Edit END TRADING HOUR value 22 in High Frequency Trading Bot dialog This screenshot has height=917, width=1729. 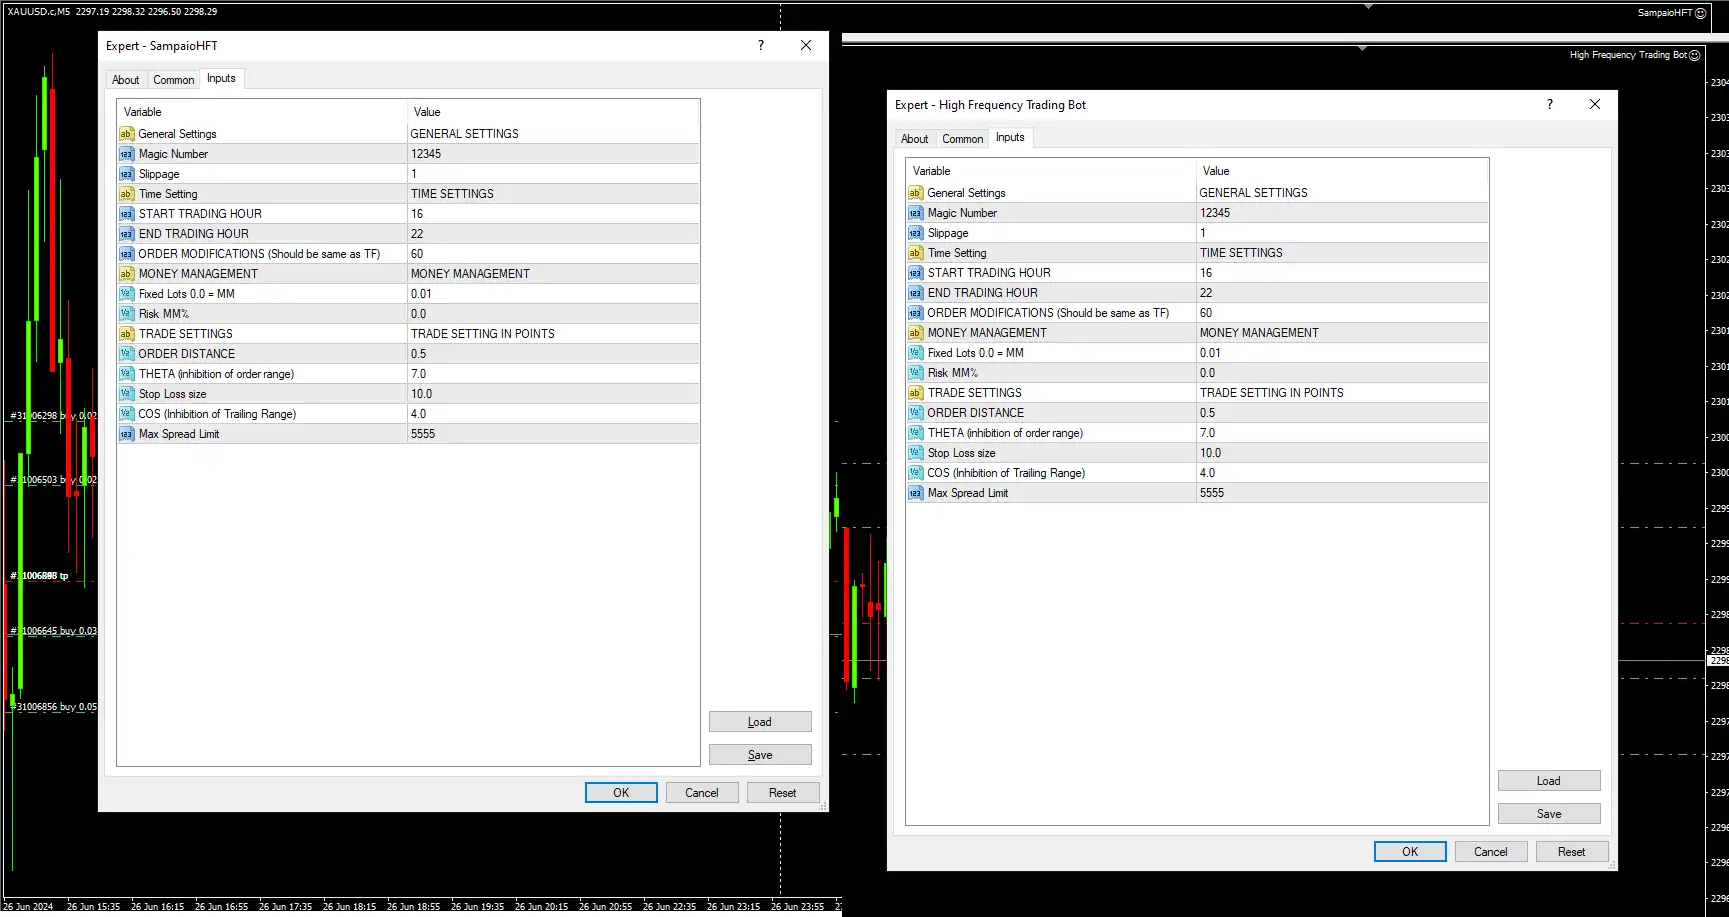[1342, 293]
